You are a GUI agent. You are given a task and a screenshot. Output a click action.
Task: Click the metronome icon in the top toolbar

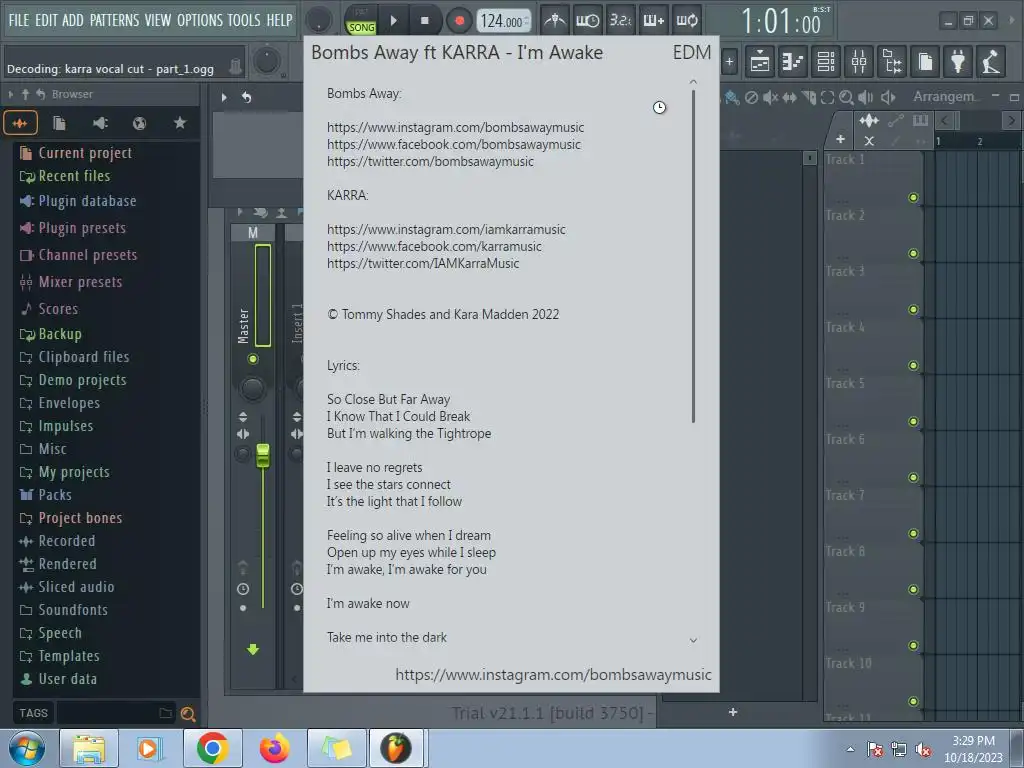click(555, 20)
